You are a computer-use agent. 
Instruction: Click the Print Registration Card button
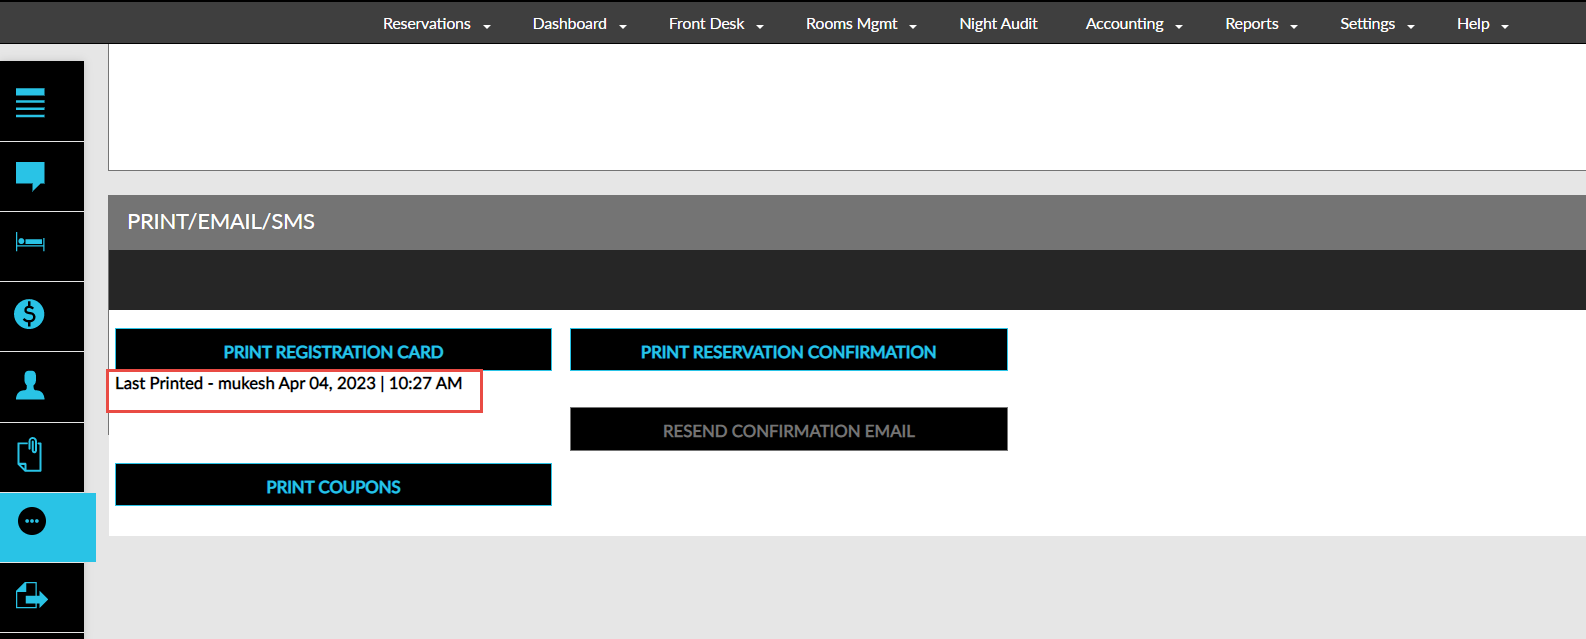333,351
